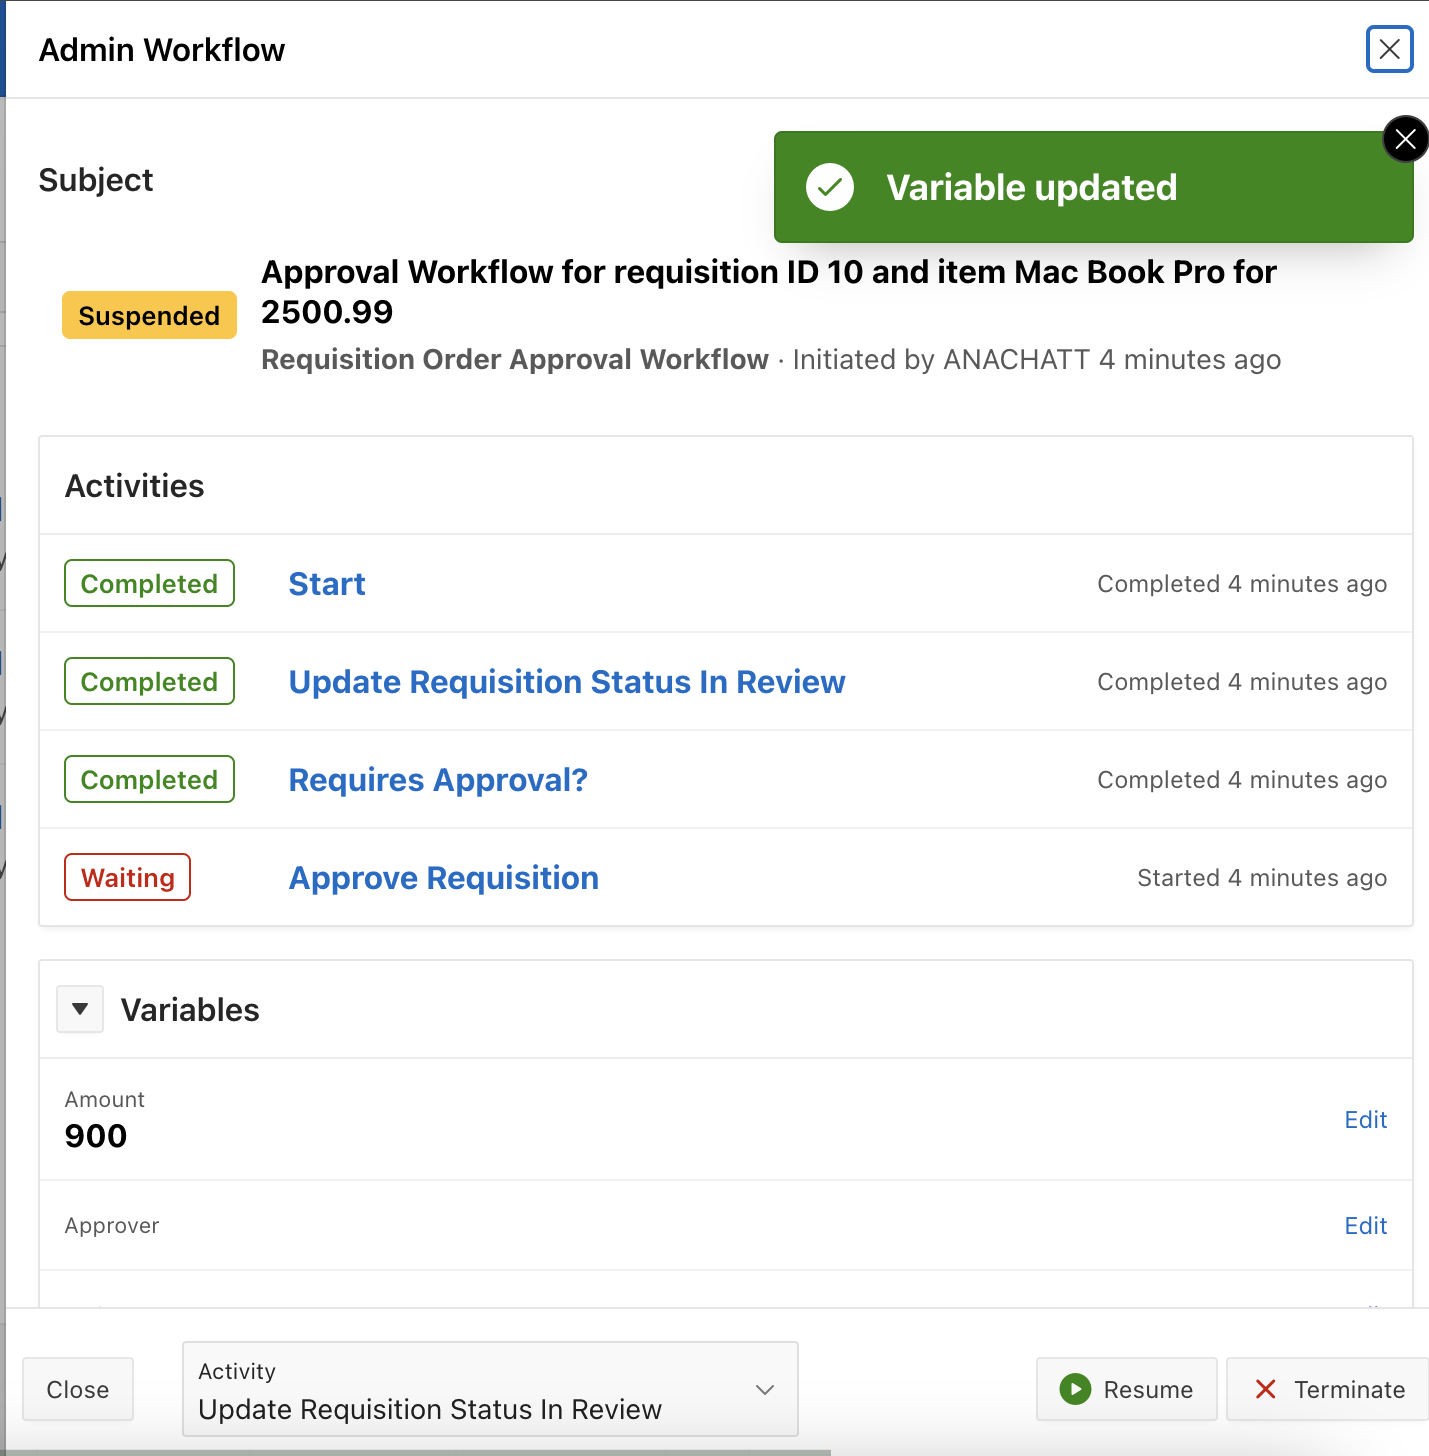Viewport: 1429px width, 1456px height.
Task: Click the Completed badge beside Start
Action: pyautogui.click(x=149, y=584)
